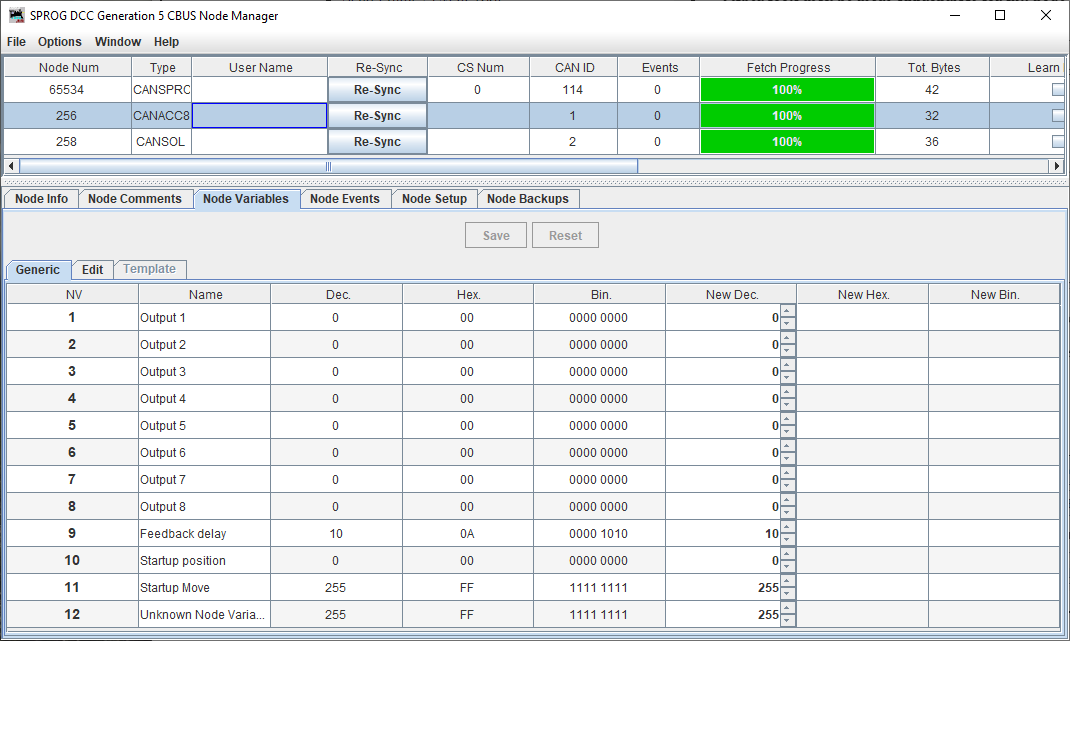Enable Learn for node 258
Image resolution: width=1070 pixels, height=739 pixels.
pos(1057,141)
